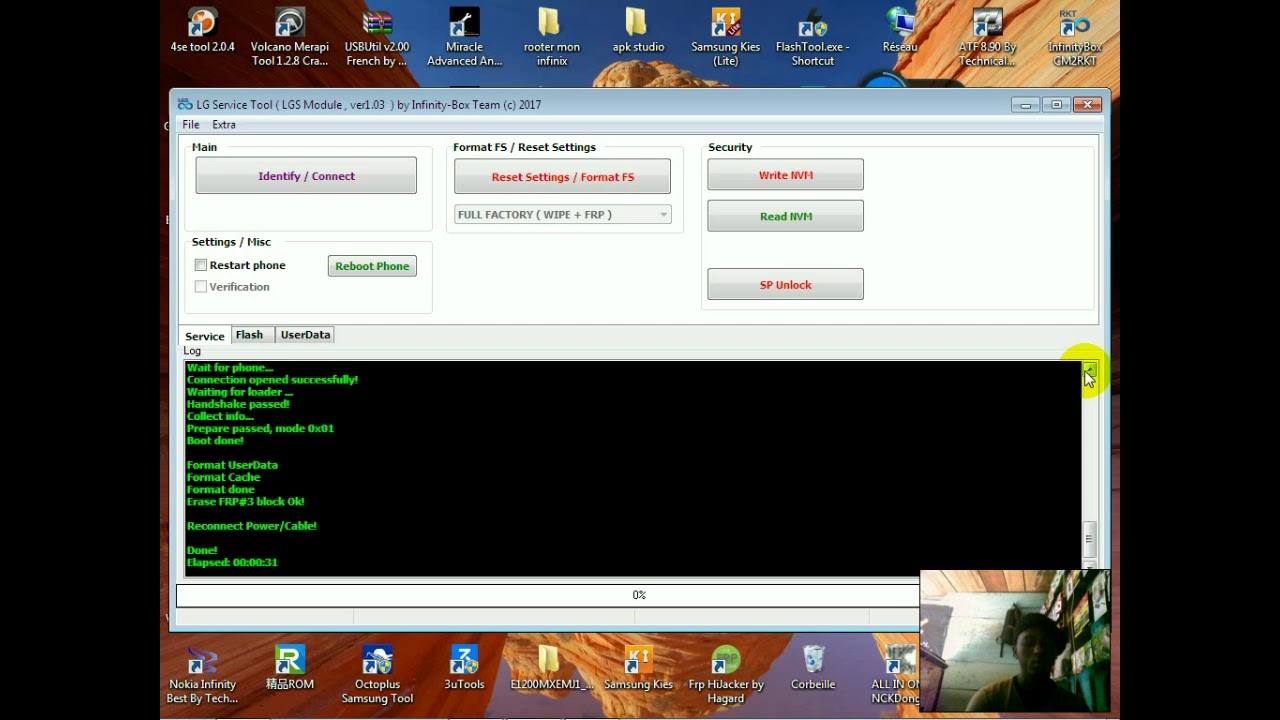Click the webcam overlay thumbnail
The width and height of the screenshot is (1280, 720).
1015,641
